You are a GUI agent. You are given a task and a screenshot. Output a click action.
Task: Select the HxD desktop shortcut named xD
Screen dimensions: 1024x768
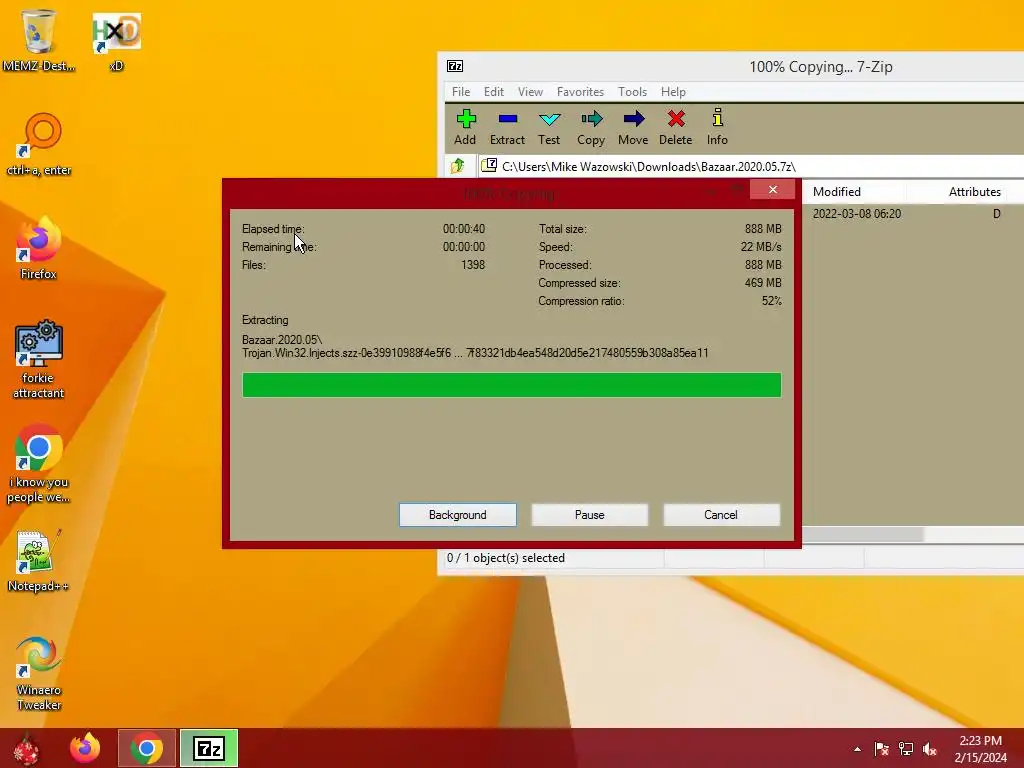(x=116, y=40)
